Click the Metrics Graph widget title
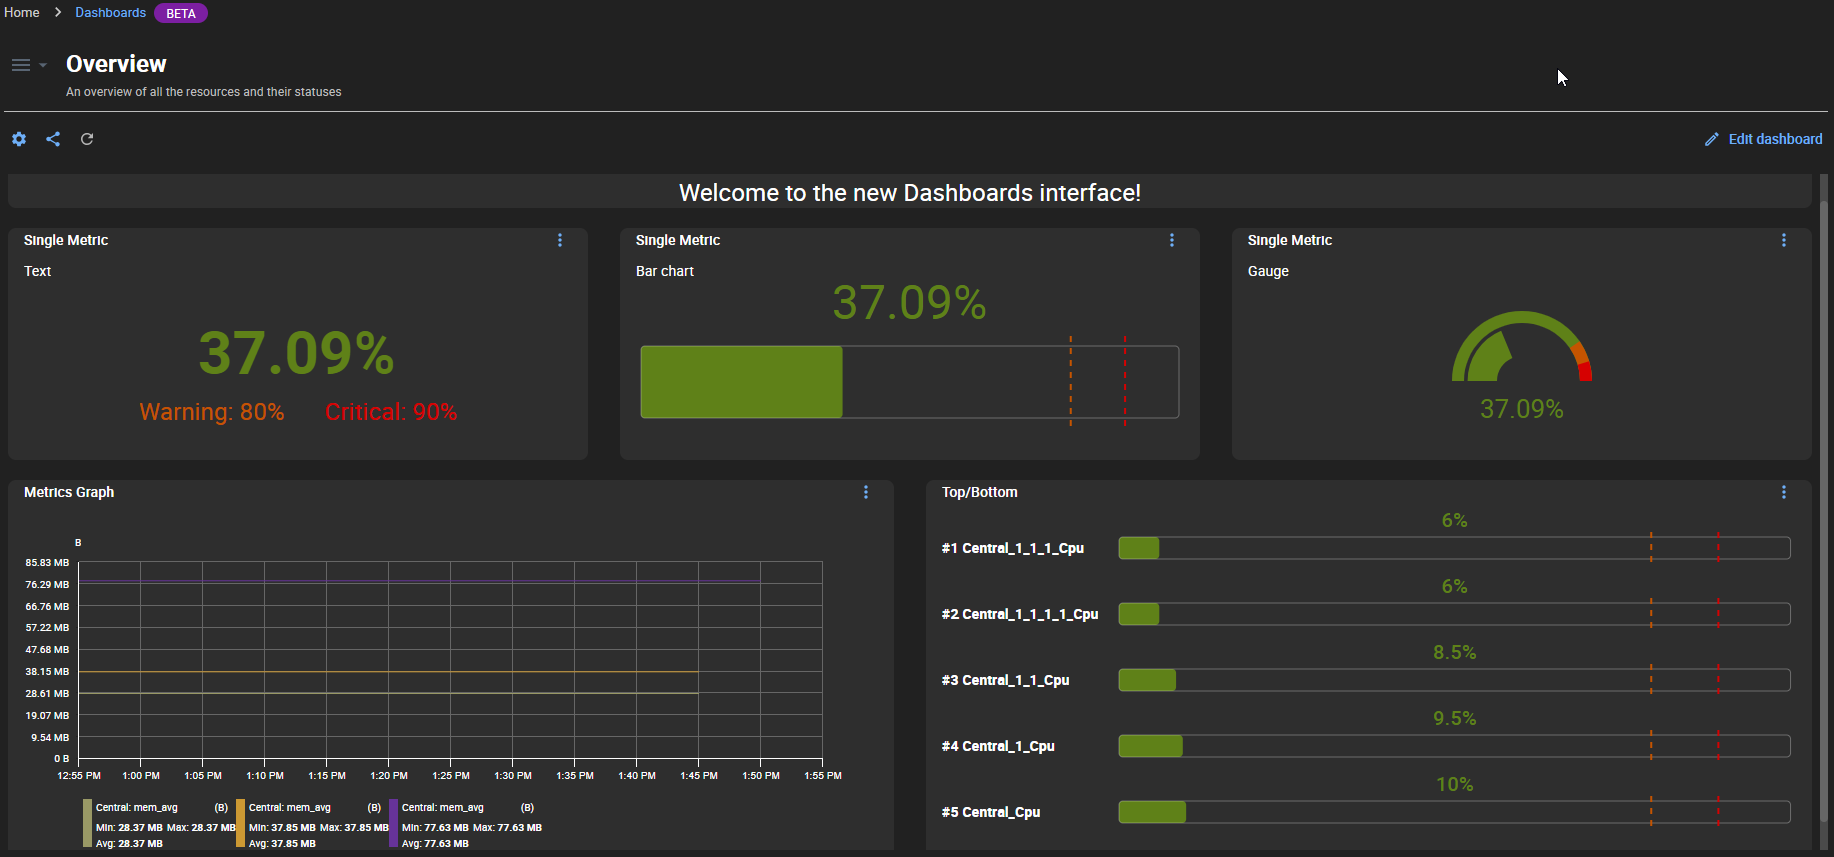 69,492
